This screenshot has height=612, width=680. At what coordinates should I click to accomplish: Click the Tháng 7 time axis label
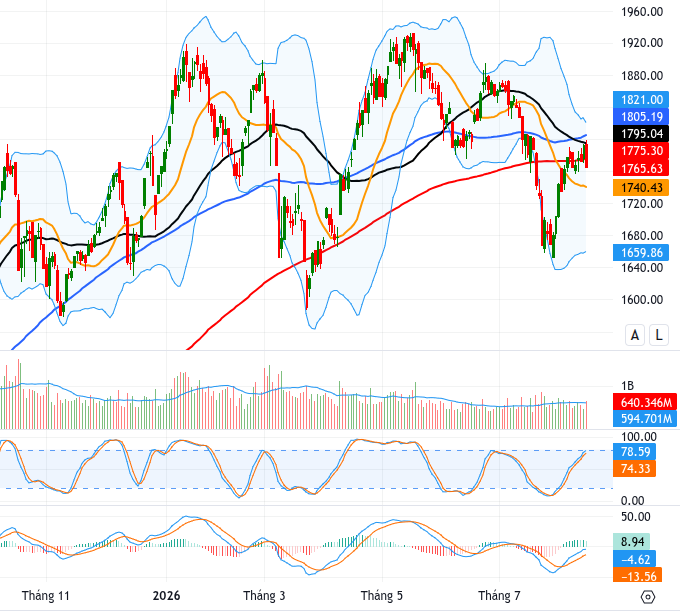pos(499,596)
